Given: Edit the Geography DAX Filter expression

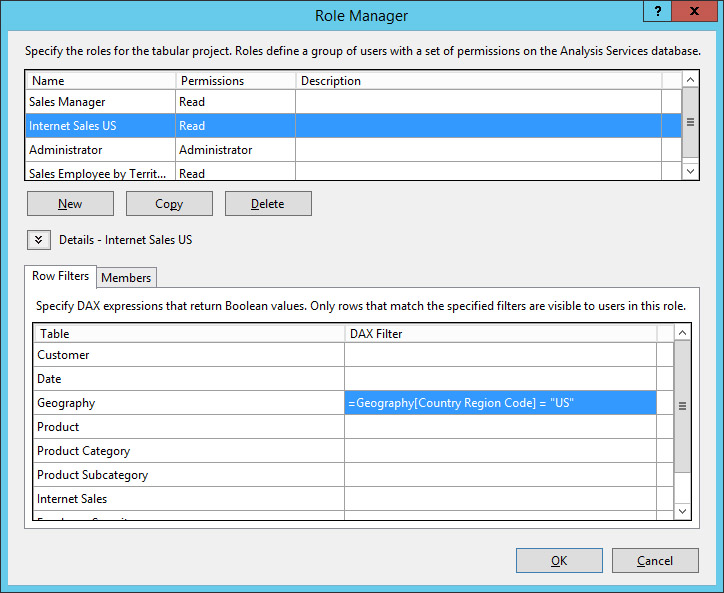Looking at the screenshot, I should [x=500, y=403].
